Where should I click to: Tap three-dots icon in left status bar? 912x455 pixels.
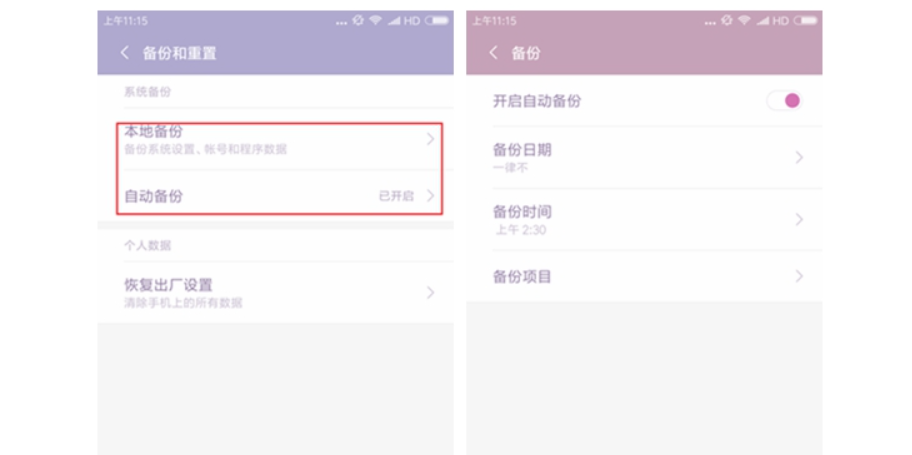(x=342, y=23)
